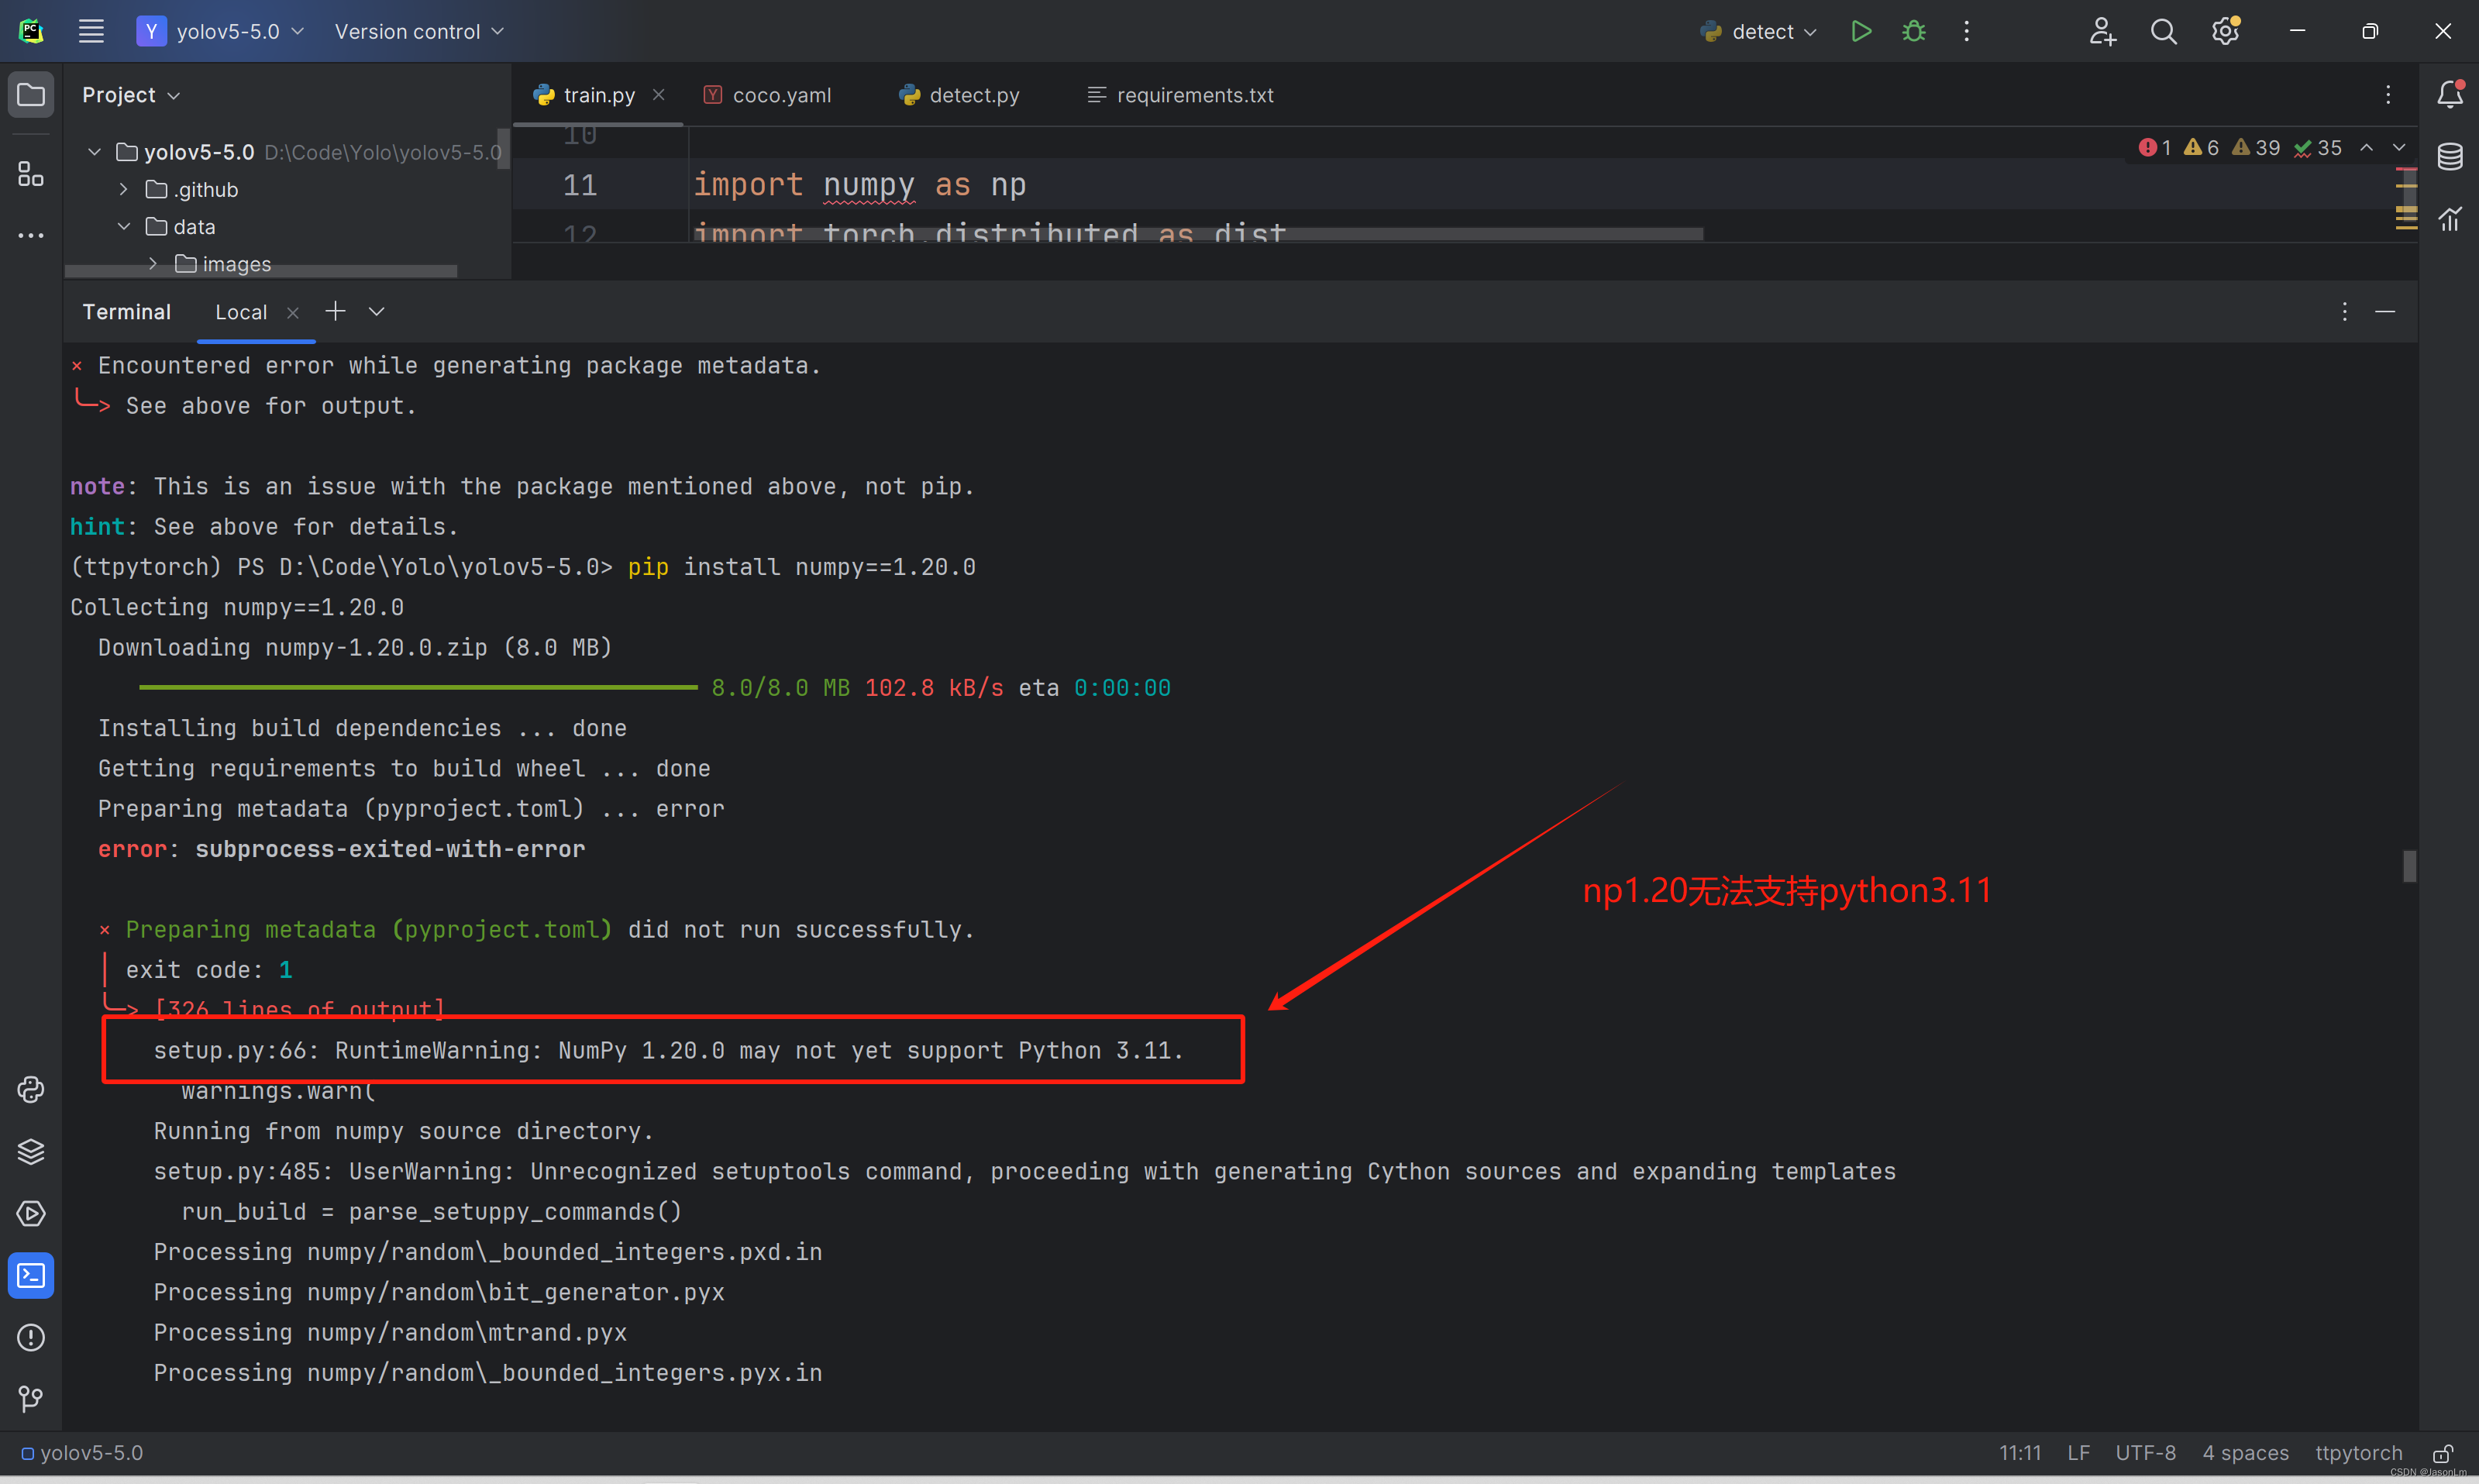Open IDE settings gear icon

pos(2225,31)
